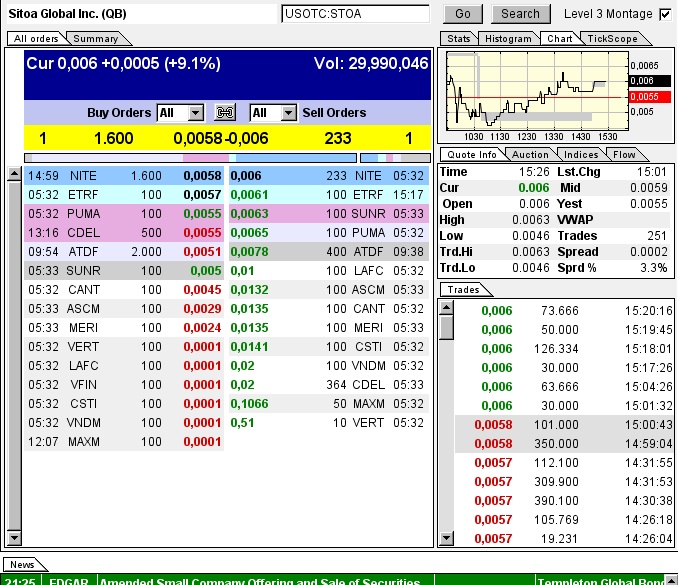This screenshot has width=678, height=585.
Task: Click the trade of 19.231 at 14:26:04
Action: point(564,539)
